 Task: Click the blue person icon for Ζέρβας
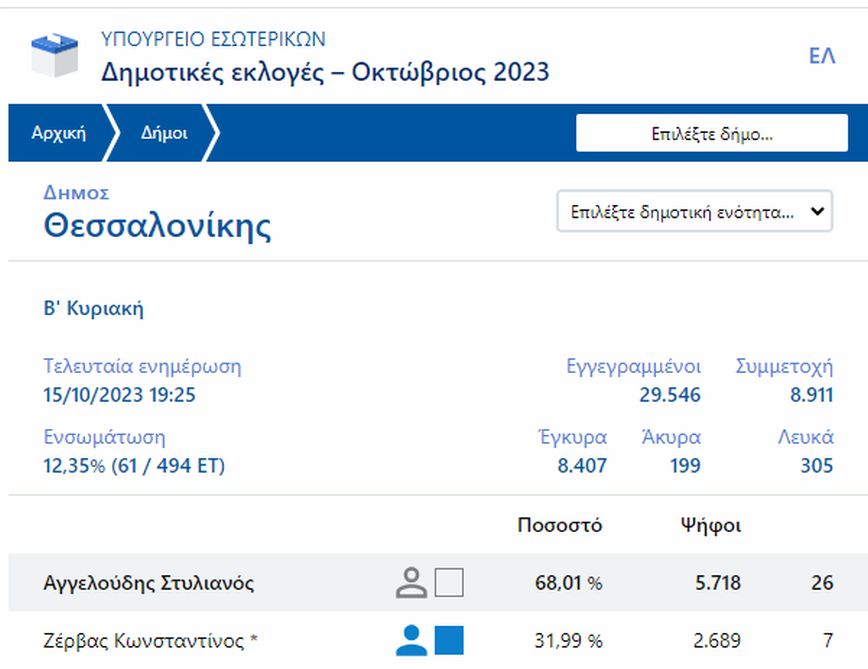pos(411,640)
